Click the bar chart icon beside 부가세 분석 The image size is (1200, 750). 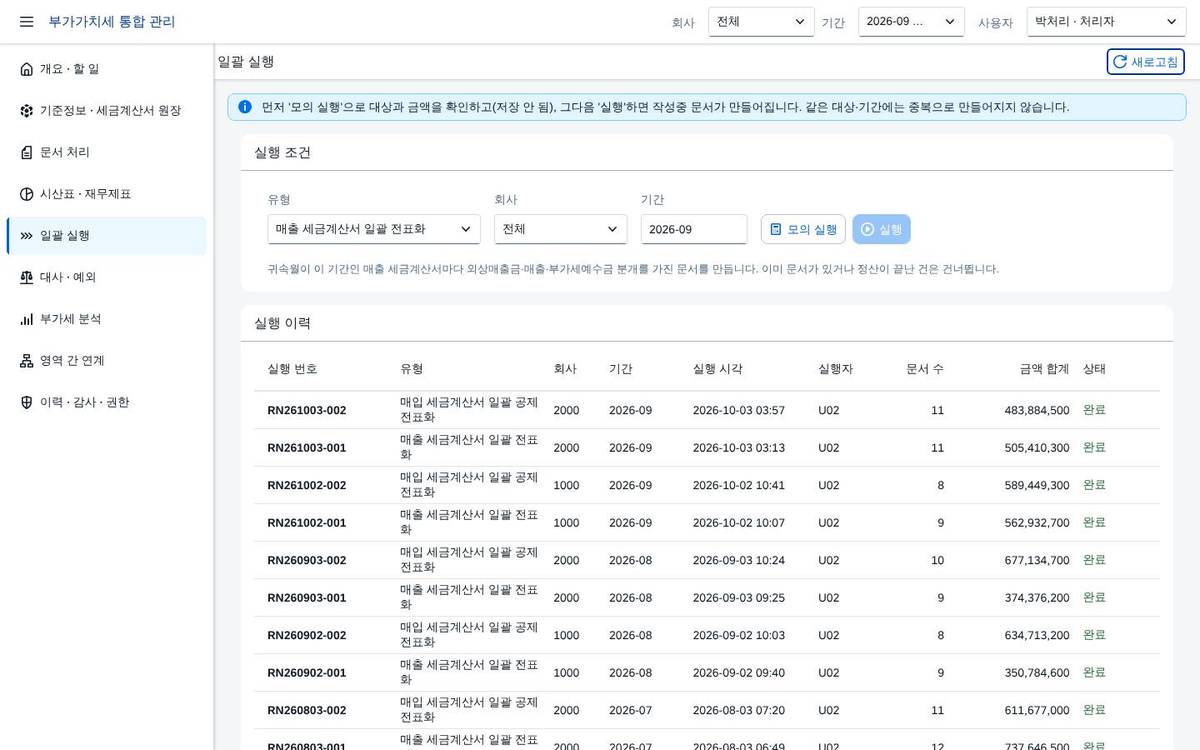coord(26,319)
